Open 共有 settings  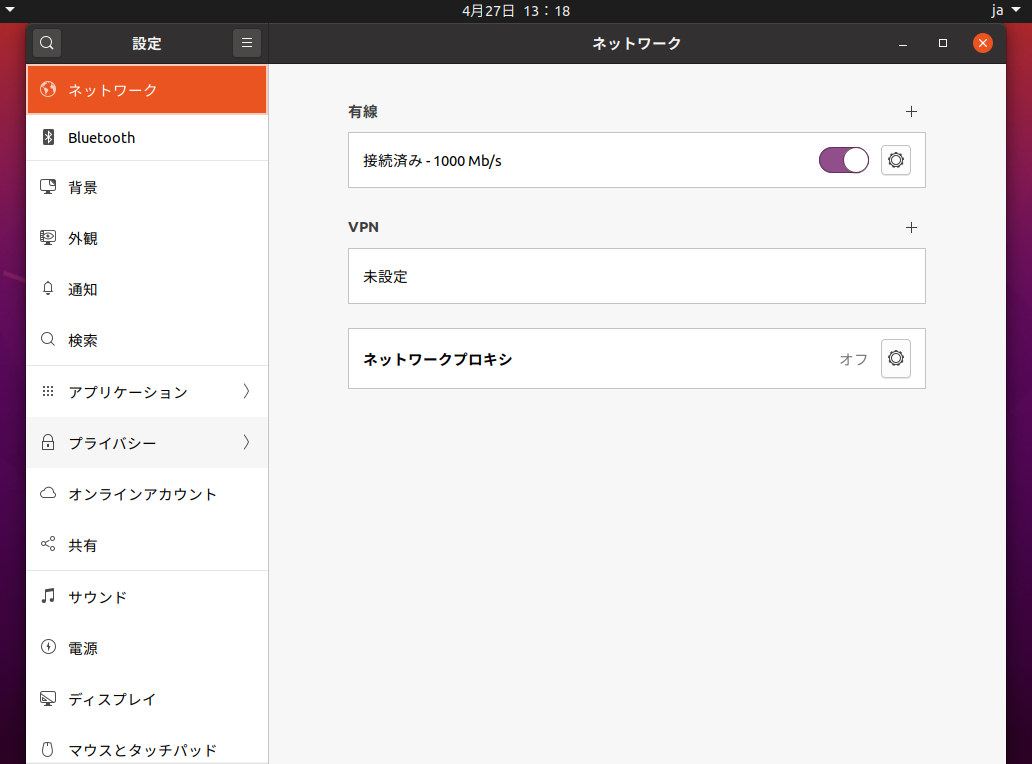[147, 546]
